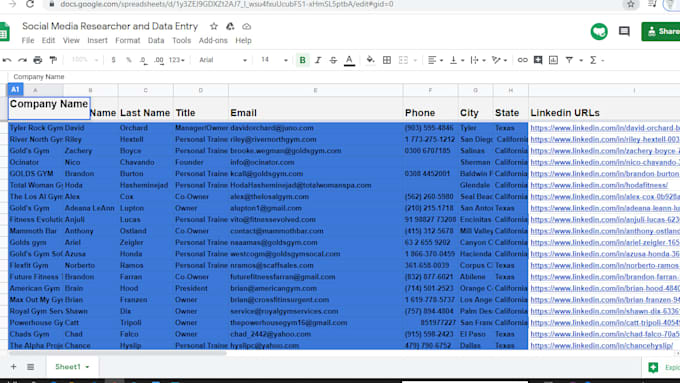Open David Orchard's LinkedIn URL link
The height and width of the screenshot is (383, 680).
[605, 128]
